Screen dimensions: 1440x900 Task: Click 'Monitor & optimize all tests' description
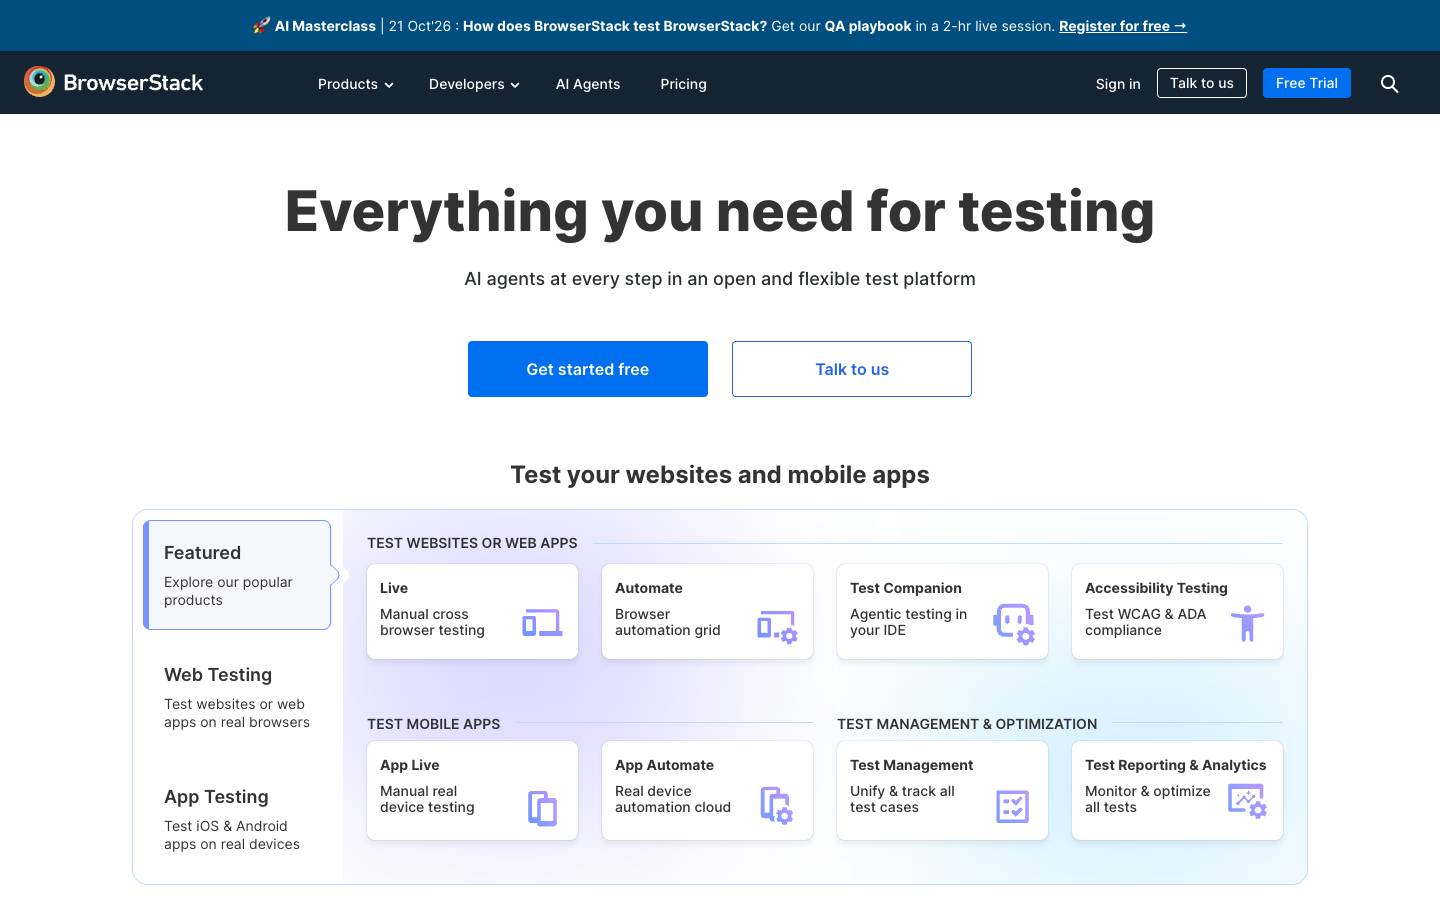tap(1148, 799)
